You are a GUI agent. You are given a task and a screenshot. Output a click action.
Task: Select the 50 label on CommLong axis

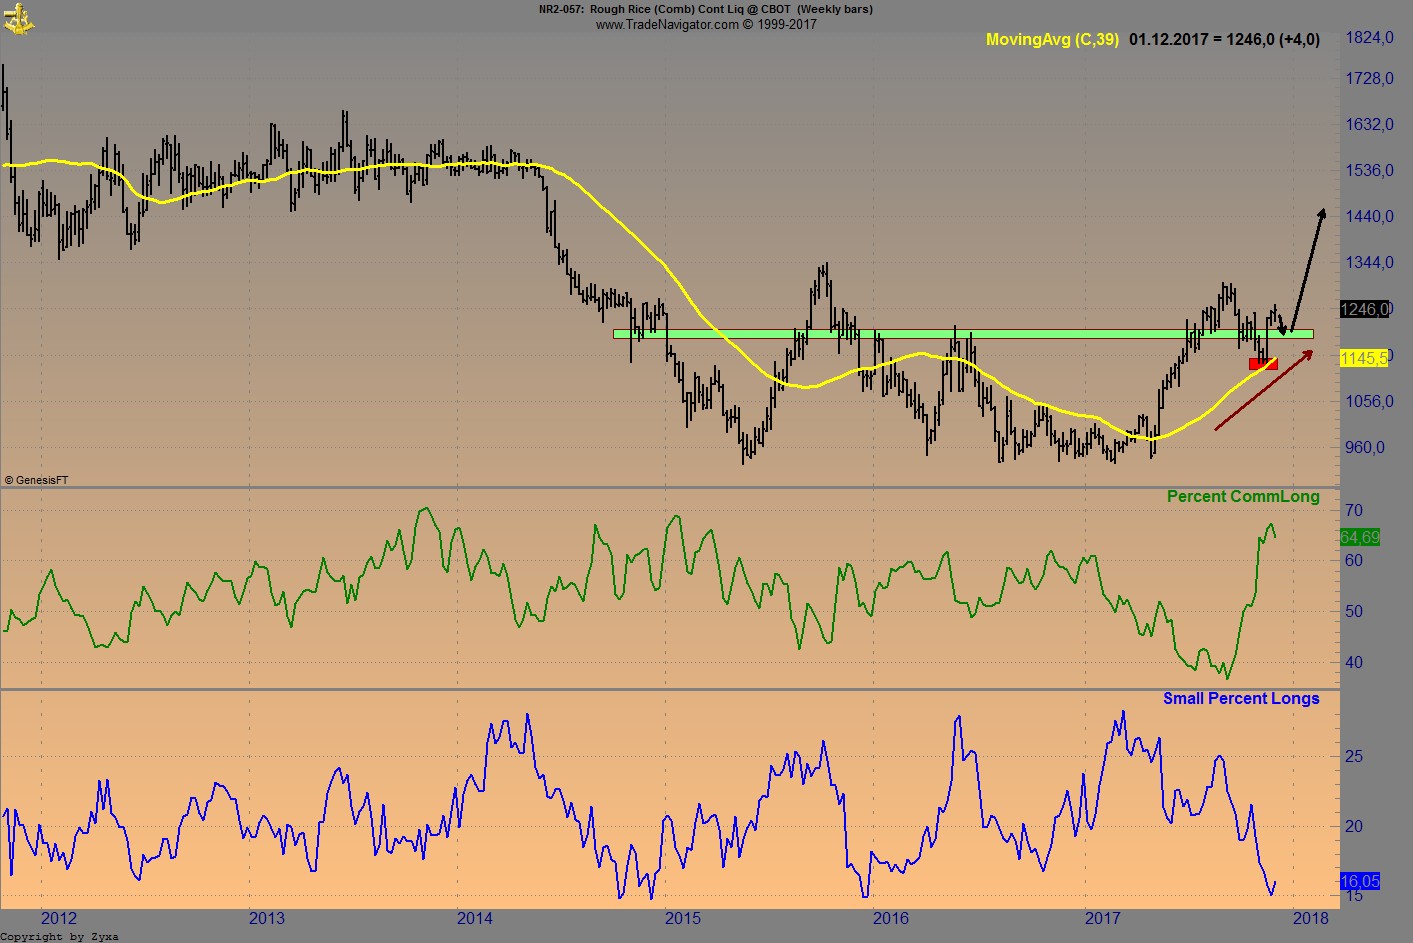pyautogui.click(x=1354, y=612)
